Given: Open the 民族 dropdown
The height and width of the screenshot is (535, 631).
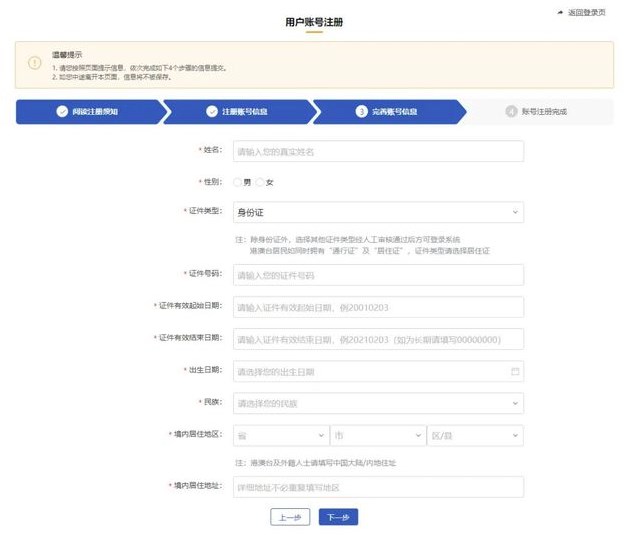Looking at the screenshot, I should pos(378,403).
